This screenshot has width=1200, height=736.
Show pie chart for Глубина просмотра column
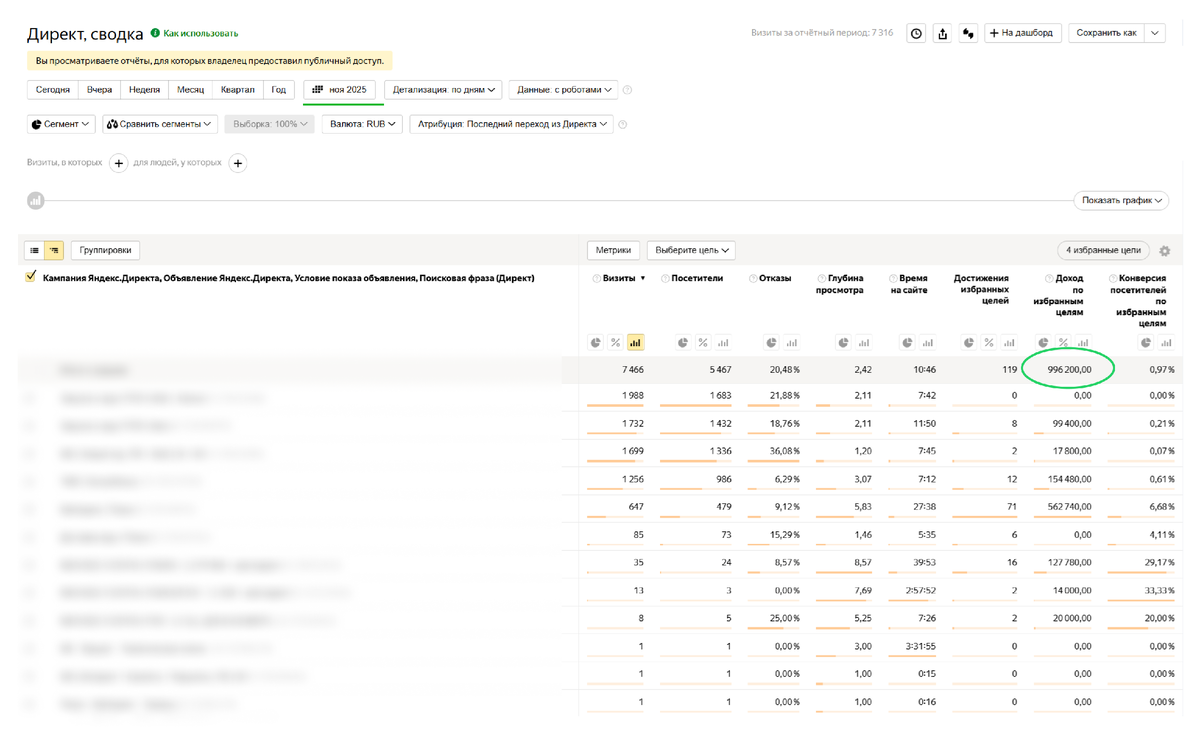coord(844,343)
